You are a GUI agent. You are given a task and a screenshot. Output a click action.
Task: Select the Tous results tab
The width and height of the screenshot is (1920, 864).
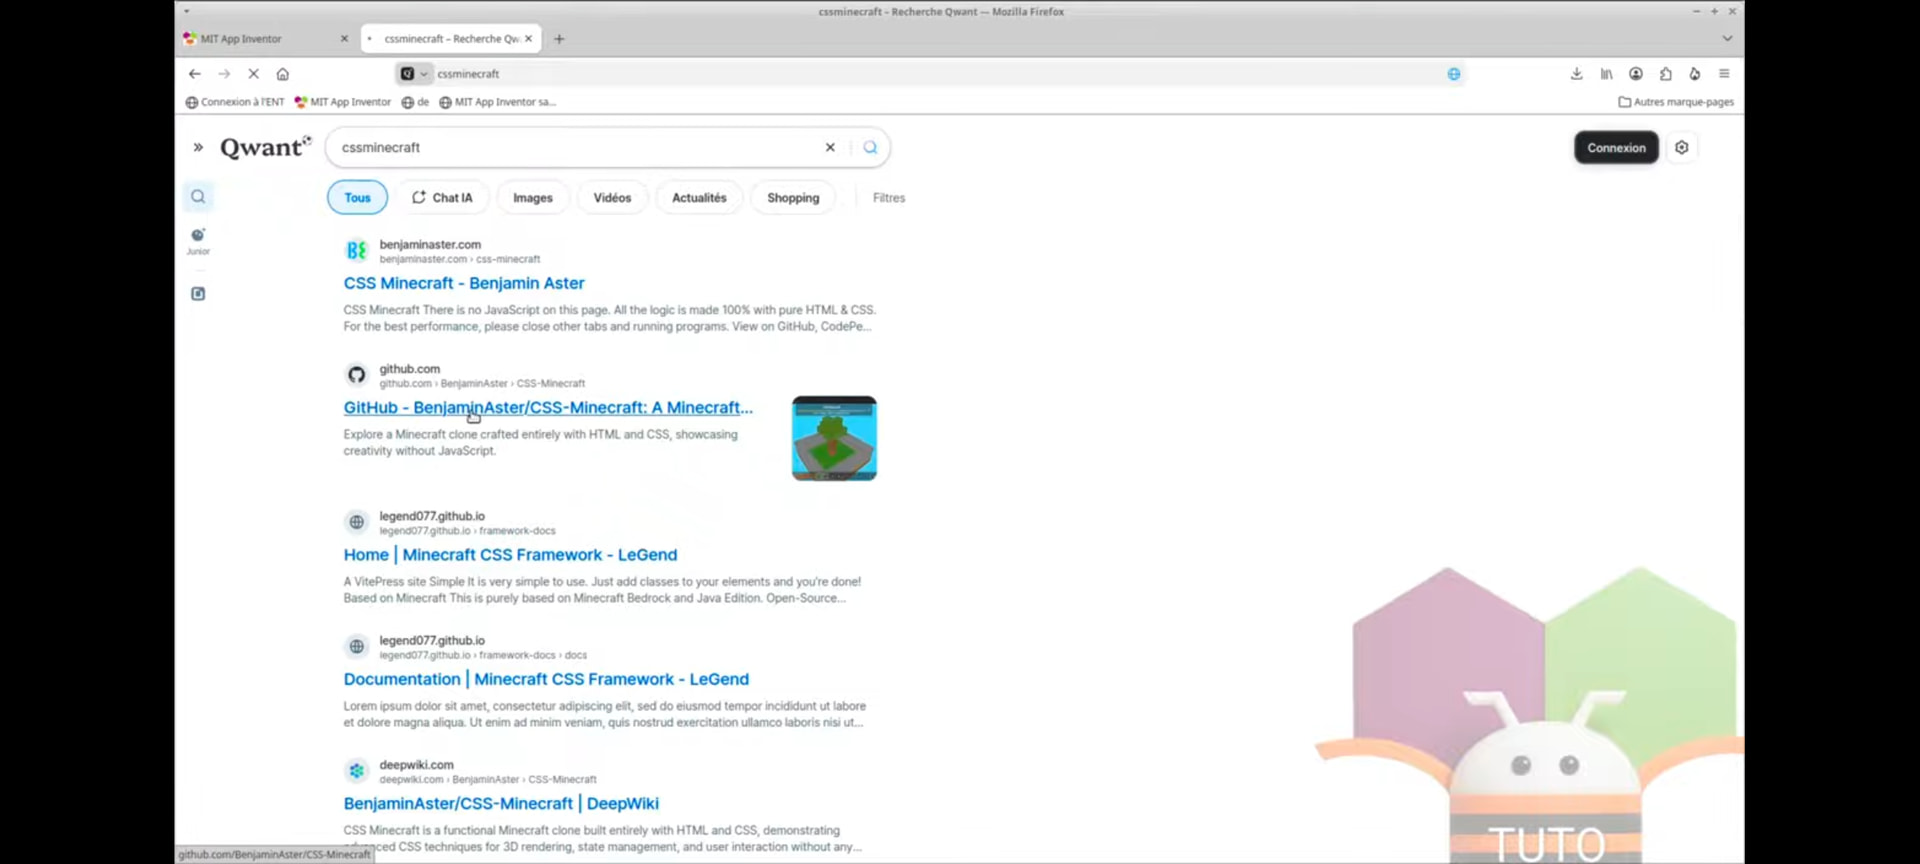pyautogui.click(x=357, y=198)
